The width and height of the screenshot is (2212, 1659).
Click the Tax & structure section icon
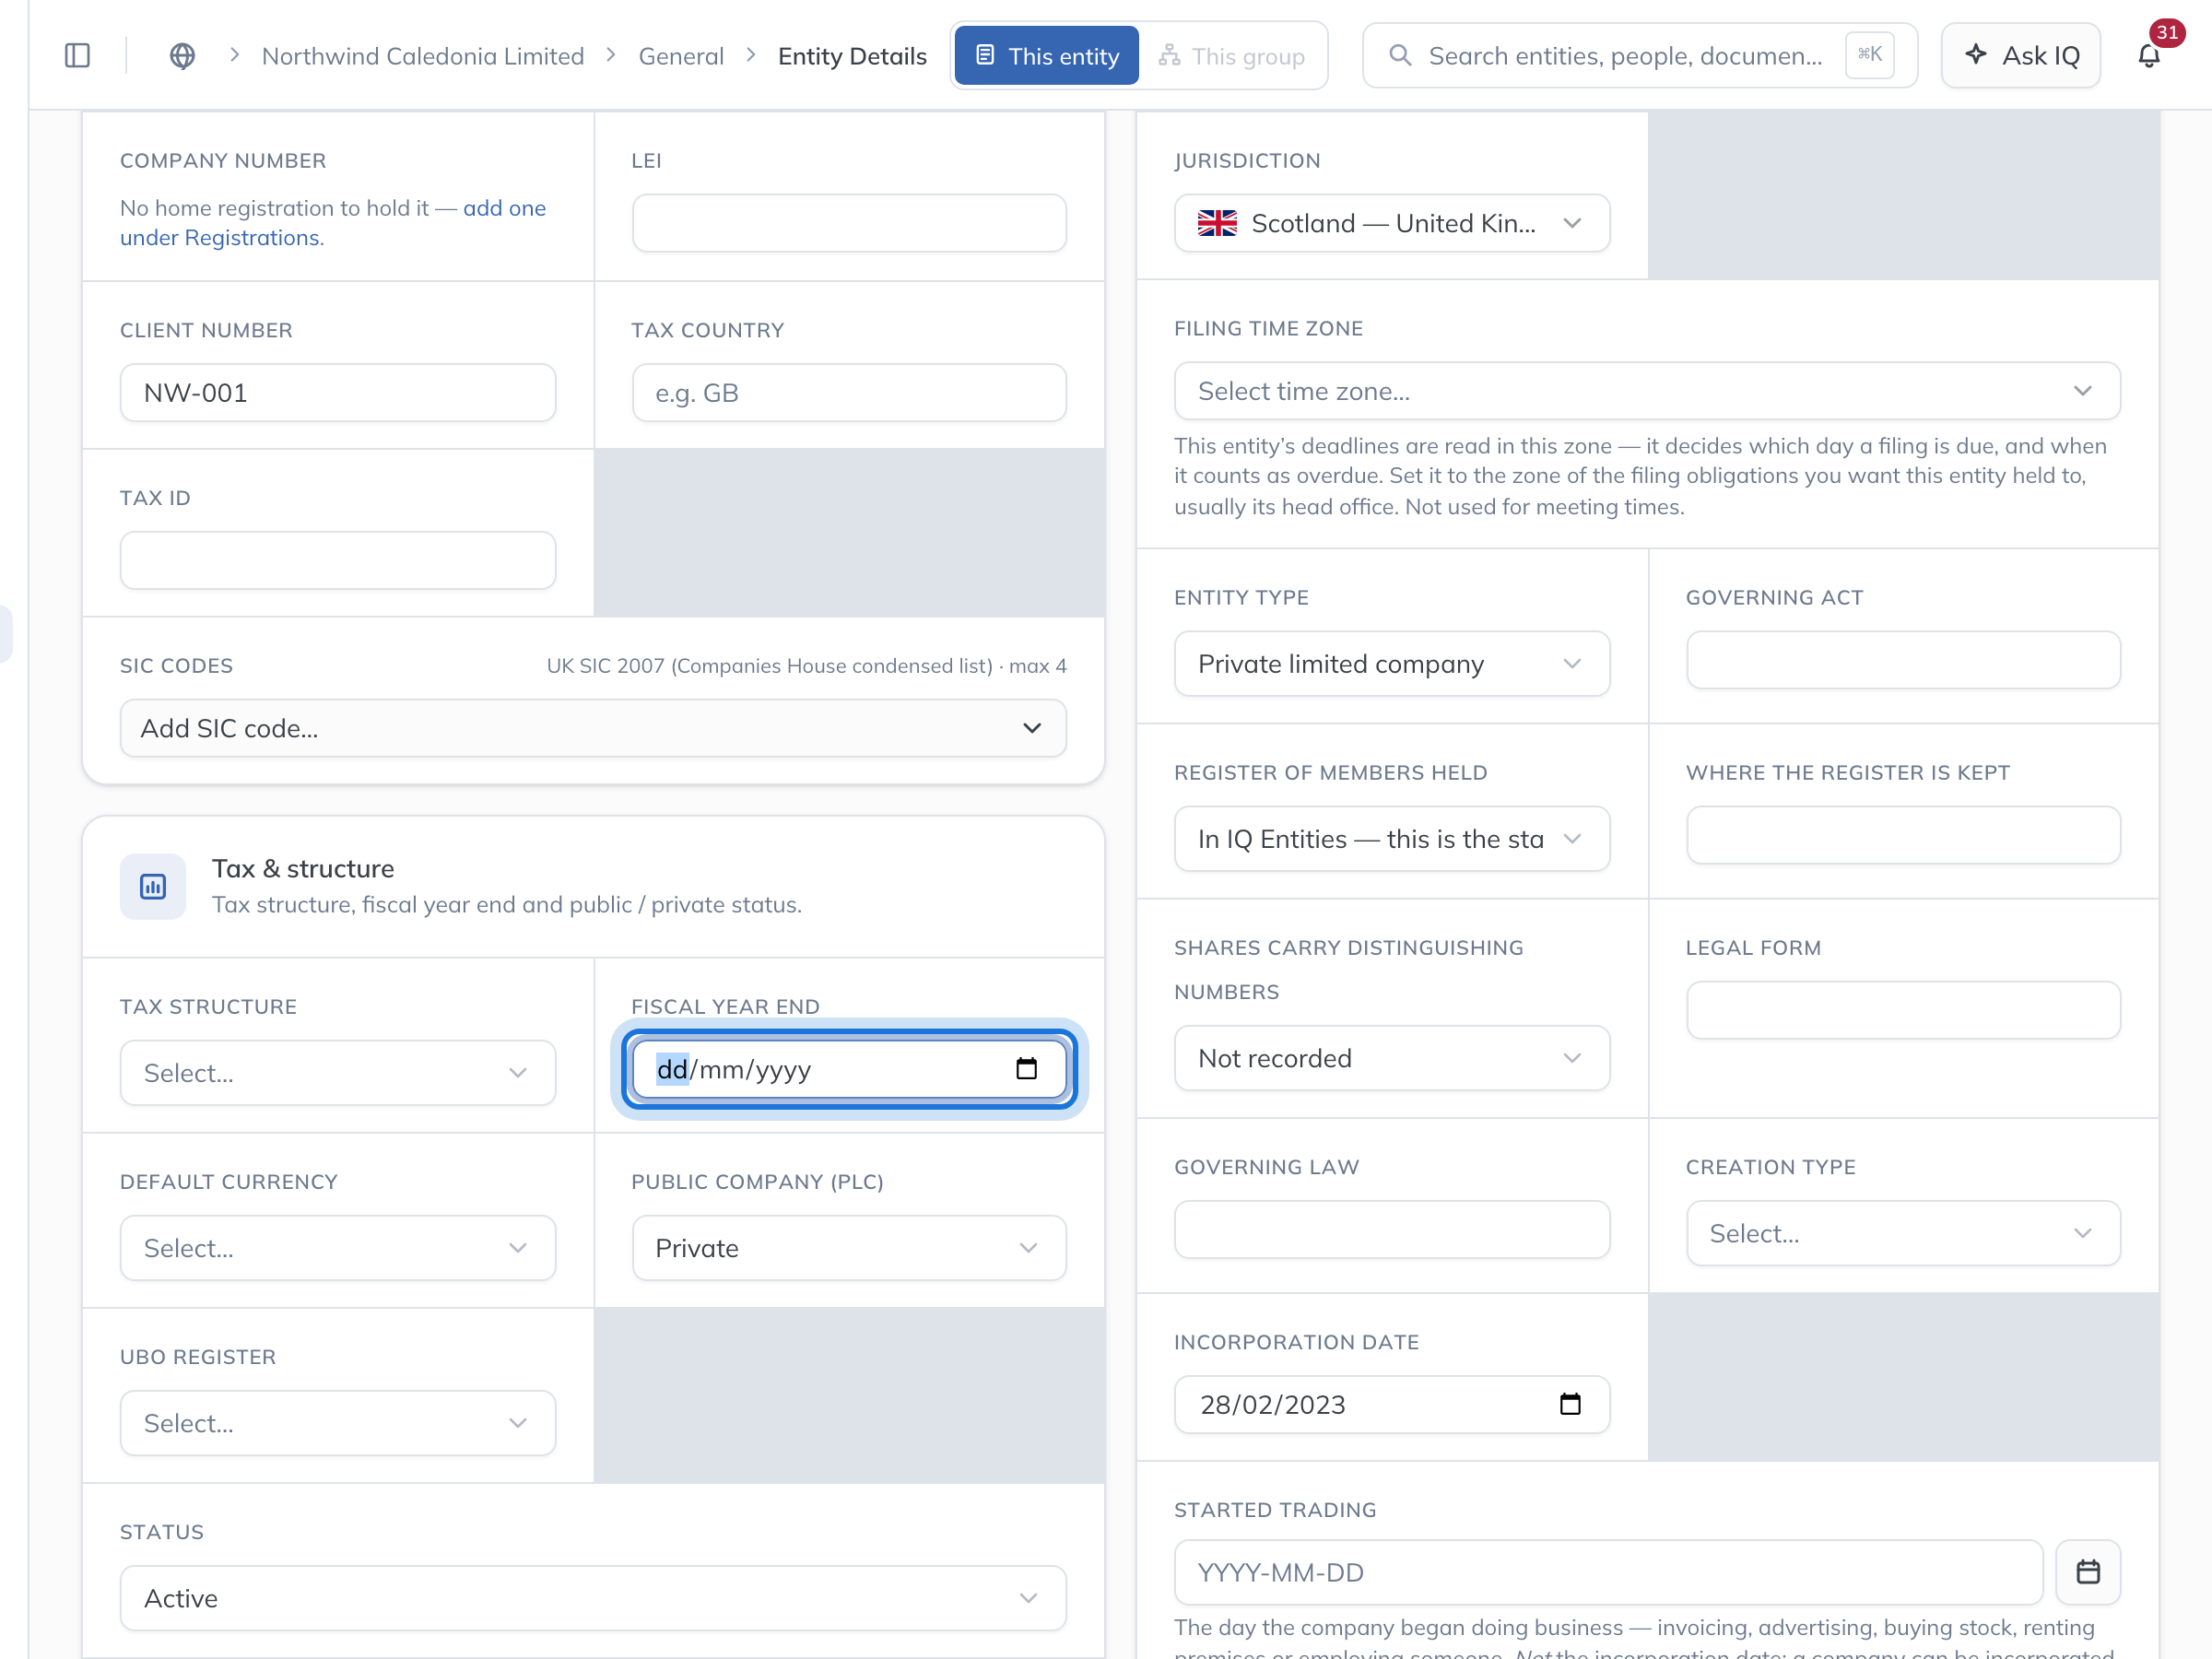click(x=153, y=886)
